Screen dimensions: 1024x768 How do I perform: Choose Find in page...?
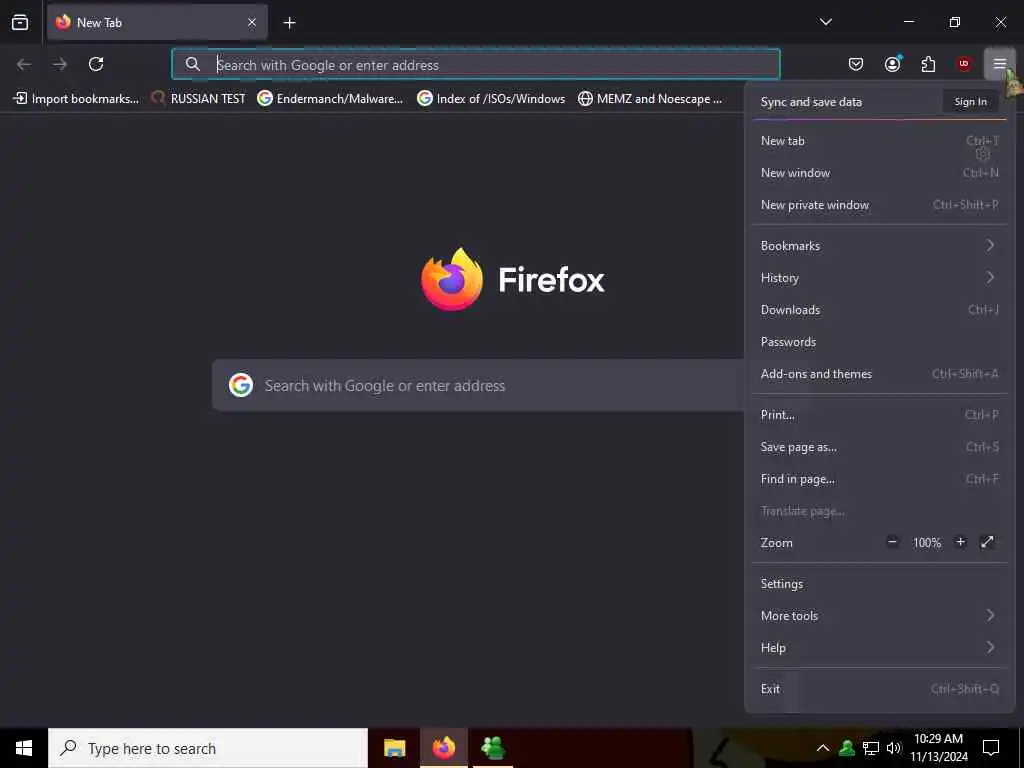(x=880, y=479)
